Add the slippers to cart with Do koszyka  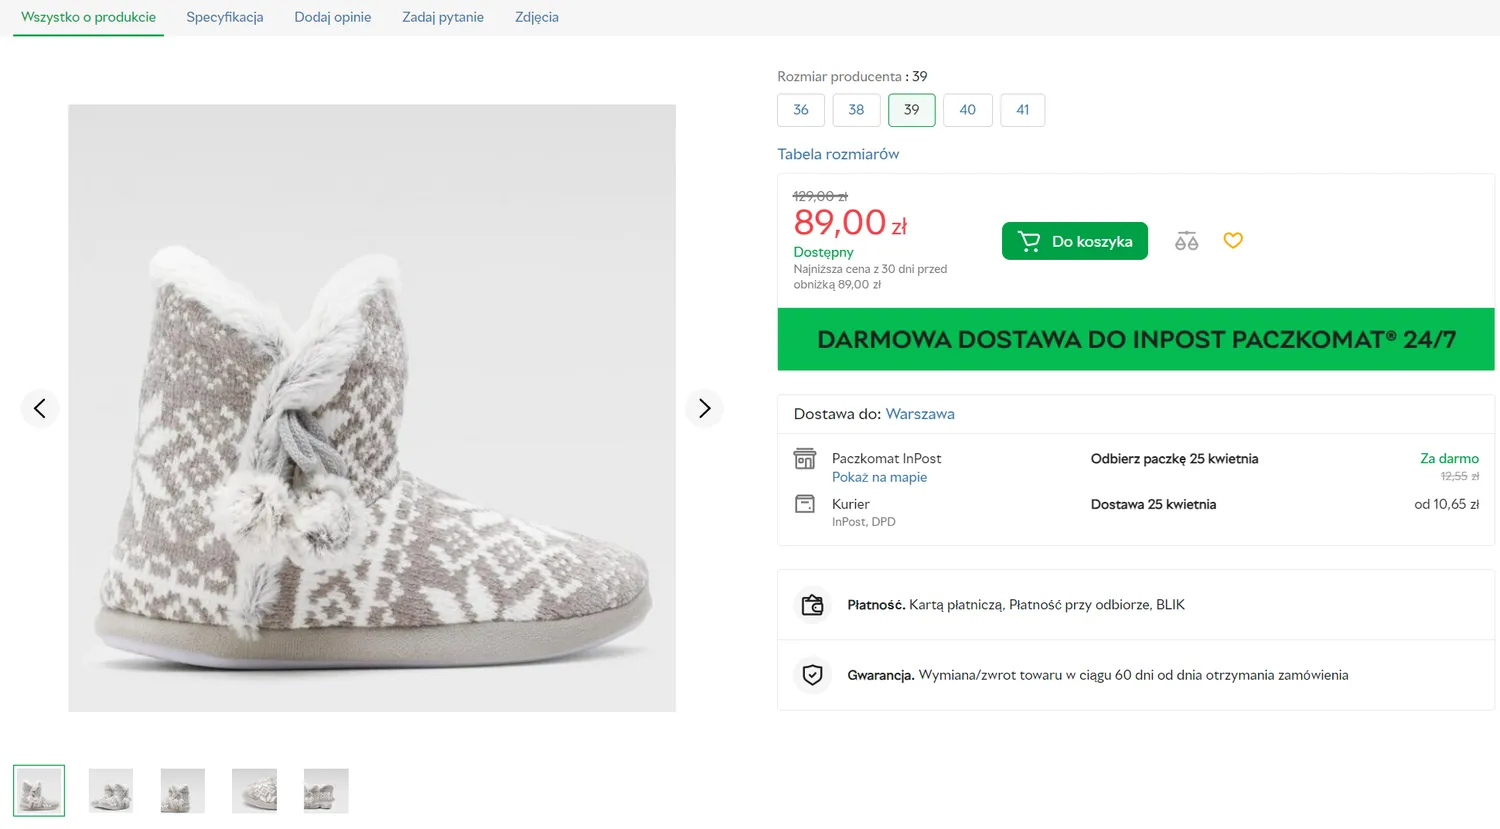click(1075, 241)
